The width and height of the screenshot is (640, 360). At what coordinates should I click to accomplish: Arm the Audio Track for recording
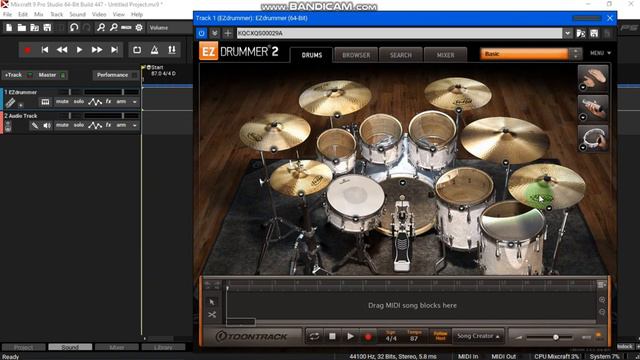point(121,125)
